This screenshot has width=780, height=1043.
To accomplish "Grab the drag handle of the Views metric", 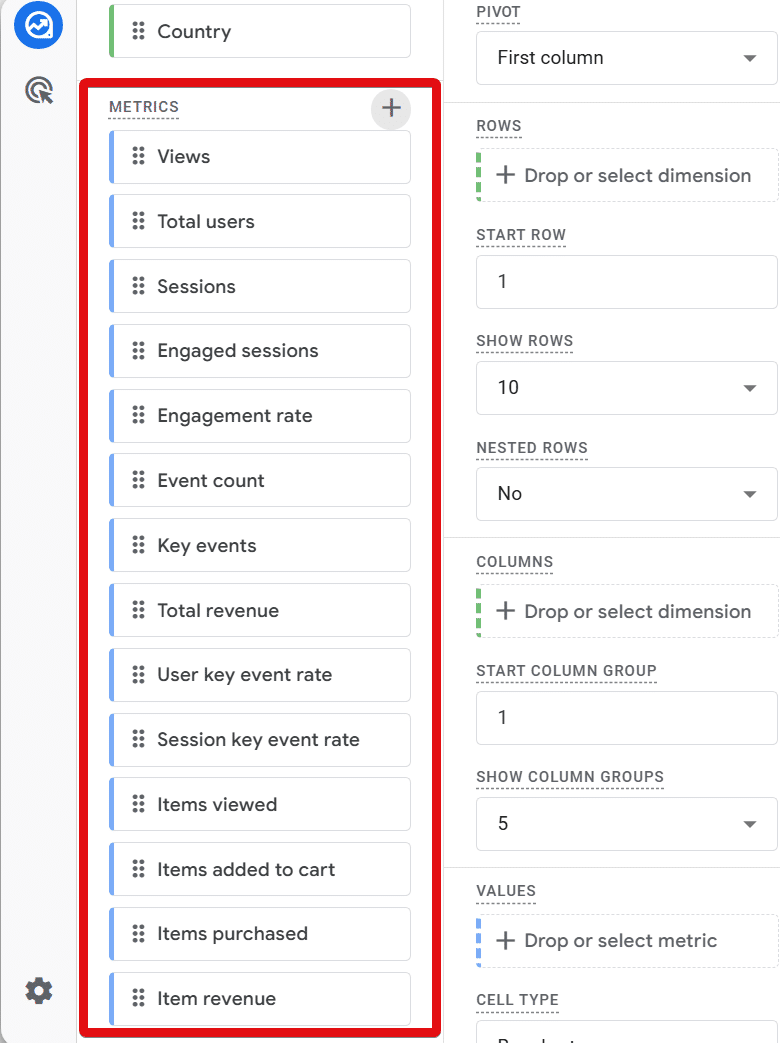I will coord(138,156).
